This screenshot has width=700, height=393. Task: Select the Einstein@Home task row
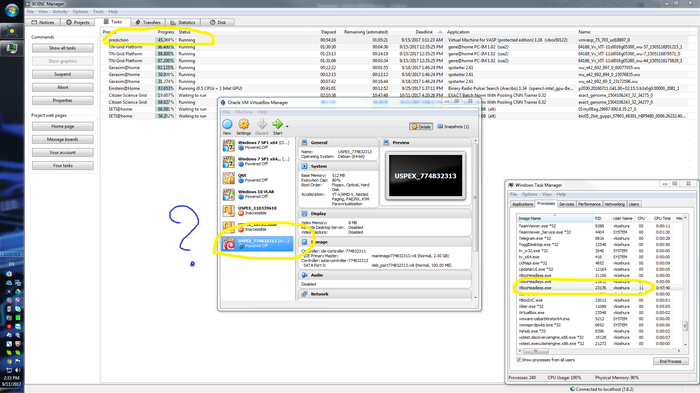[395, 88]
